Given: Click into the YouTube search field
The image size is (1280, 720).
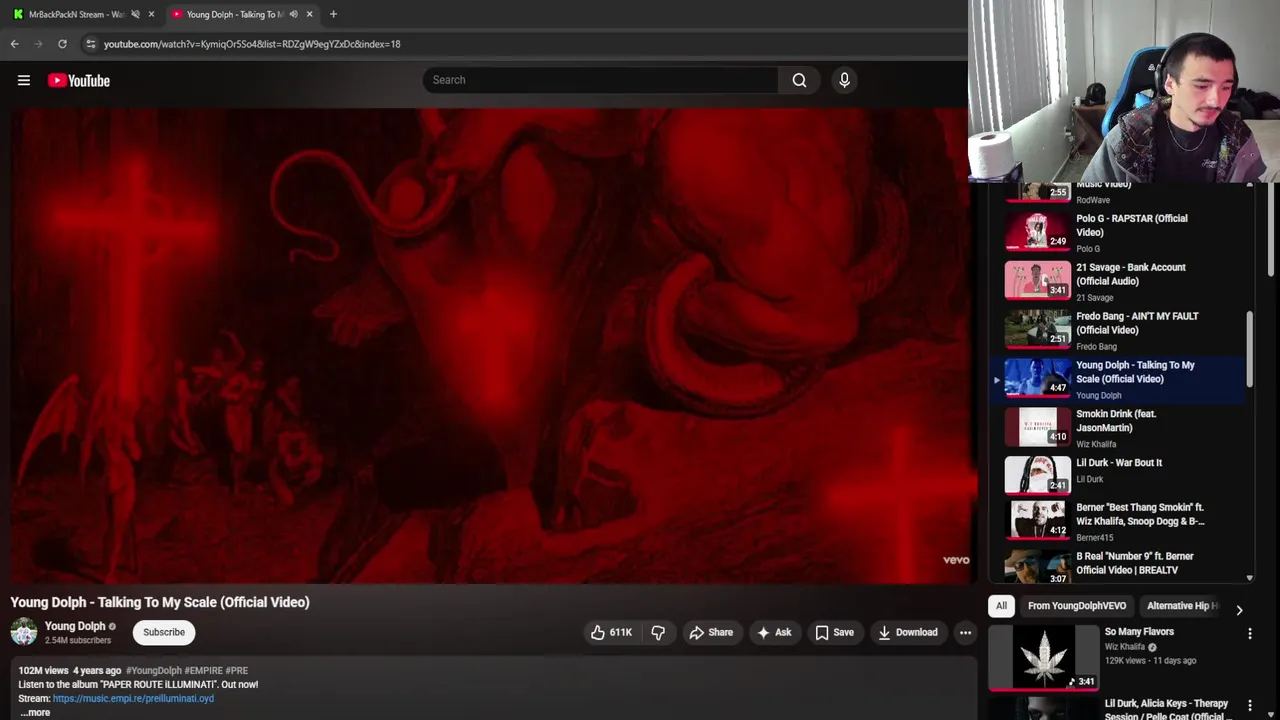Looking at the screenshot, I should (x=600, y=80).
